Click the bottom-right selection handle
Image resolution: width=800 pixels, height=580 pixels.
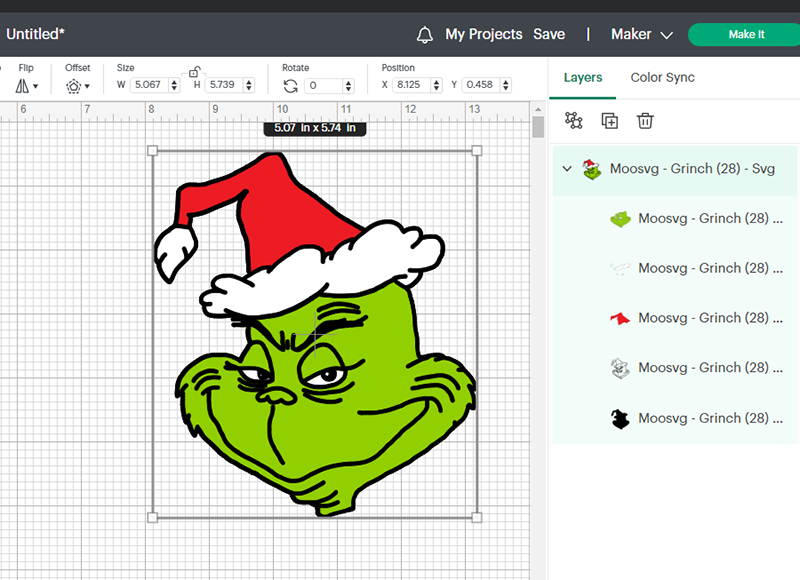[477, 518]
